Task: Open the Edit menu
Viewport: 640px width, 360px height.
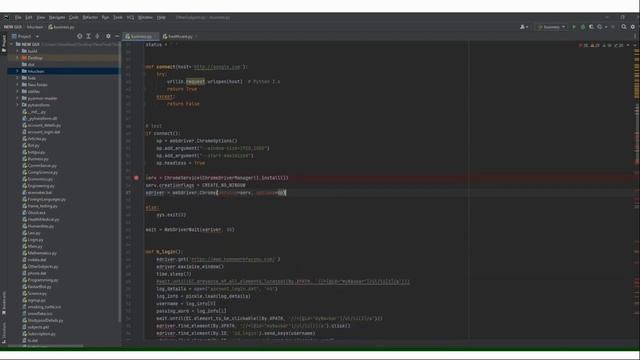Action: pyautogui.click(x=29, y=18)
